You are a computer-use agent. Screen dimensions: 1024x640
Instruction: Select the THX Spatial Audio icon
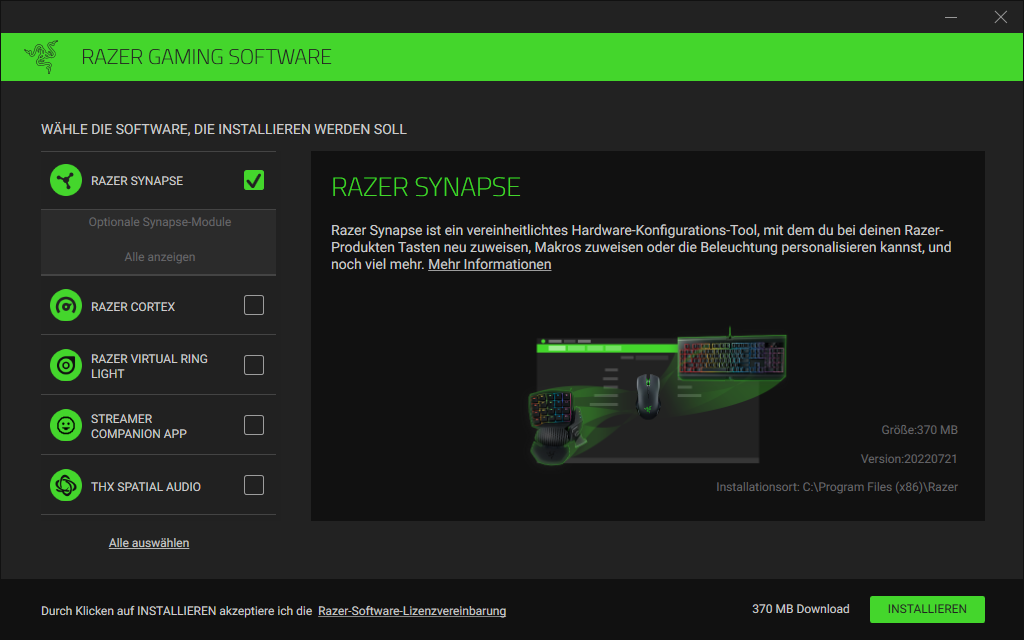(66, 485)
